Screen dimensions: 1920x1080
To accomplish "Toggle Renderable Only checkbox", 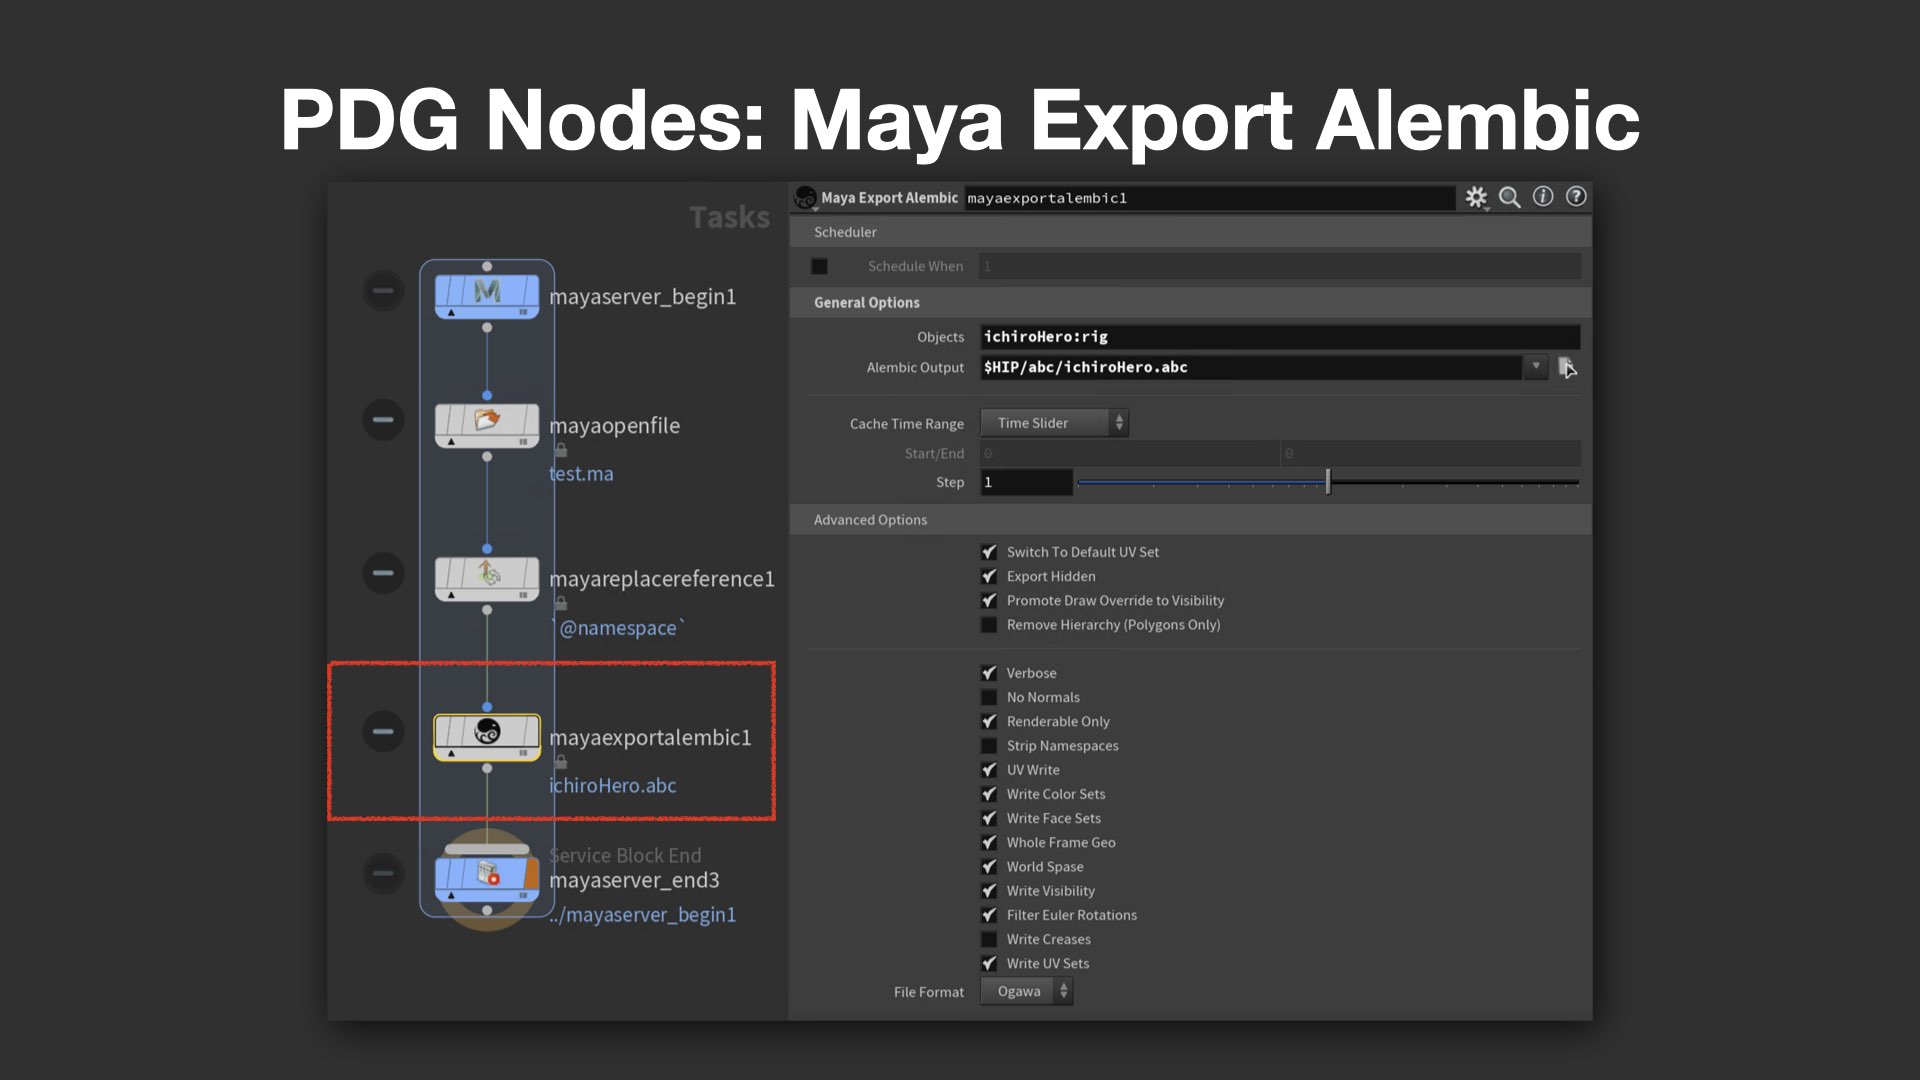I will tap(989, 721).
